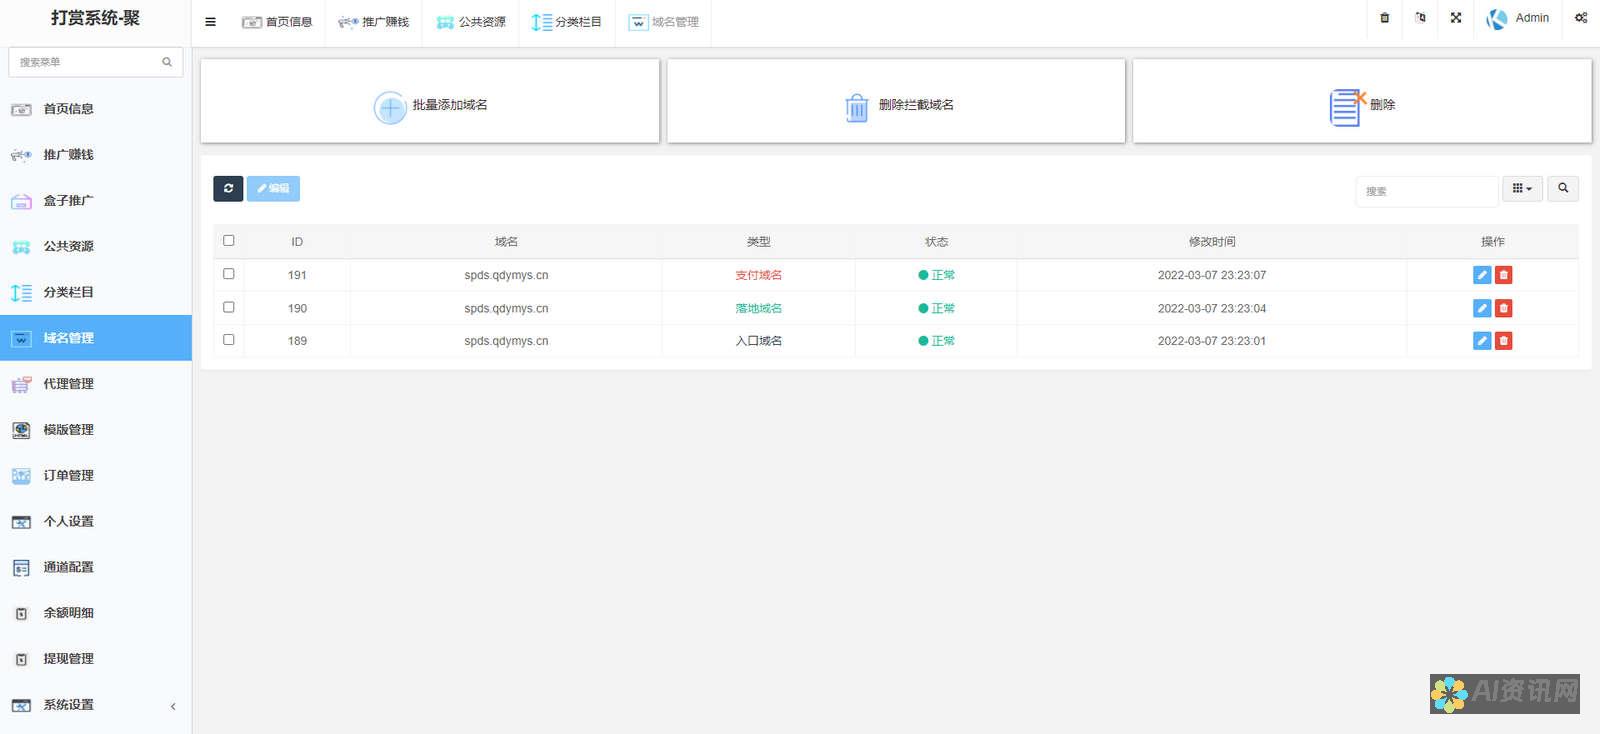Image resolution: width=1600 pixels, height=734 pixels.
Task: Focus the table 搜索 search field
Action: coord(1427,191)
